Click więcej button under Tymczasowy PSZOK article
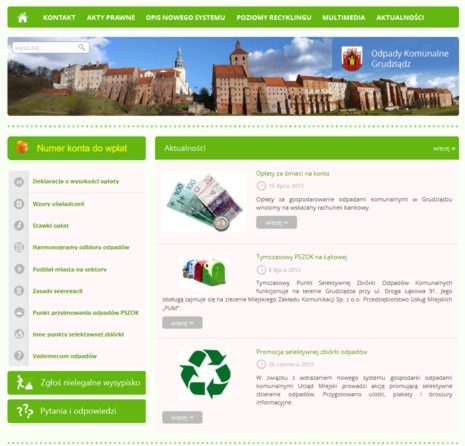Viewport: 465px width, 446px height. tap(182, 323)
